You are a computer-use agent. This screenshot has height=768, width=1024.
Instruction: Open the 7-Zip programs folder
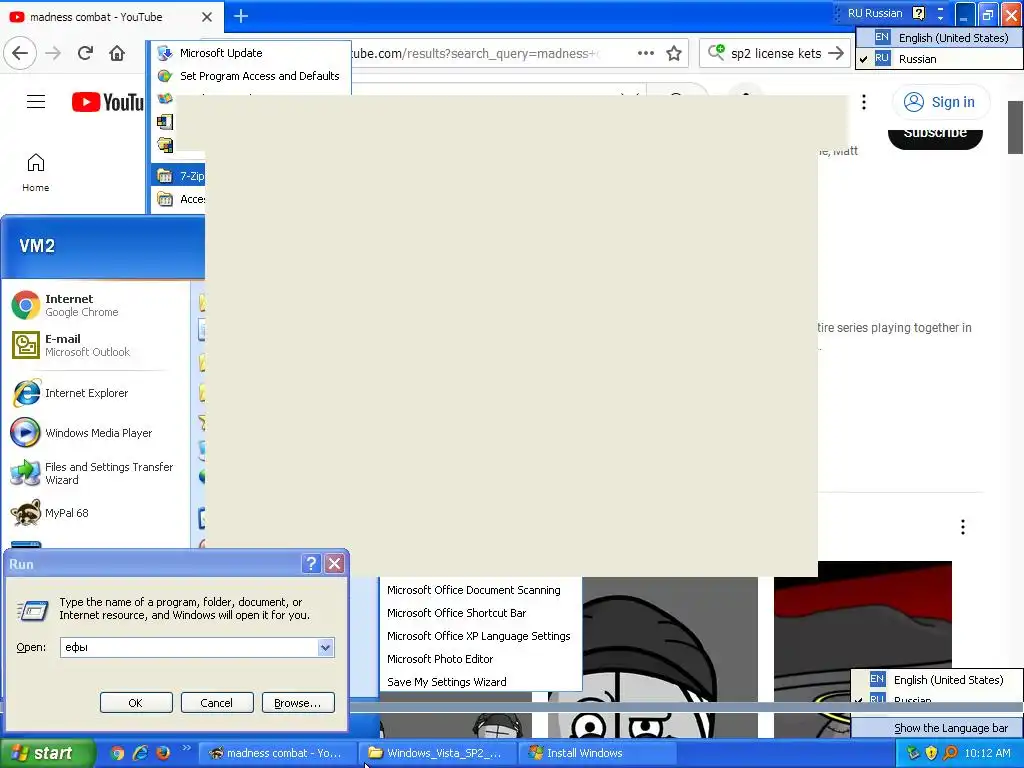pos(180,176)
